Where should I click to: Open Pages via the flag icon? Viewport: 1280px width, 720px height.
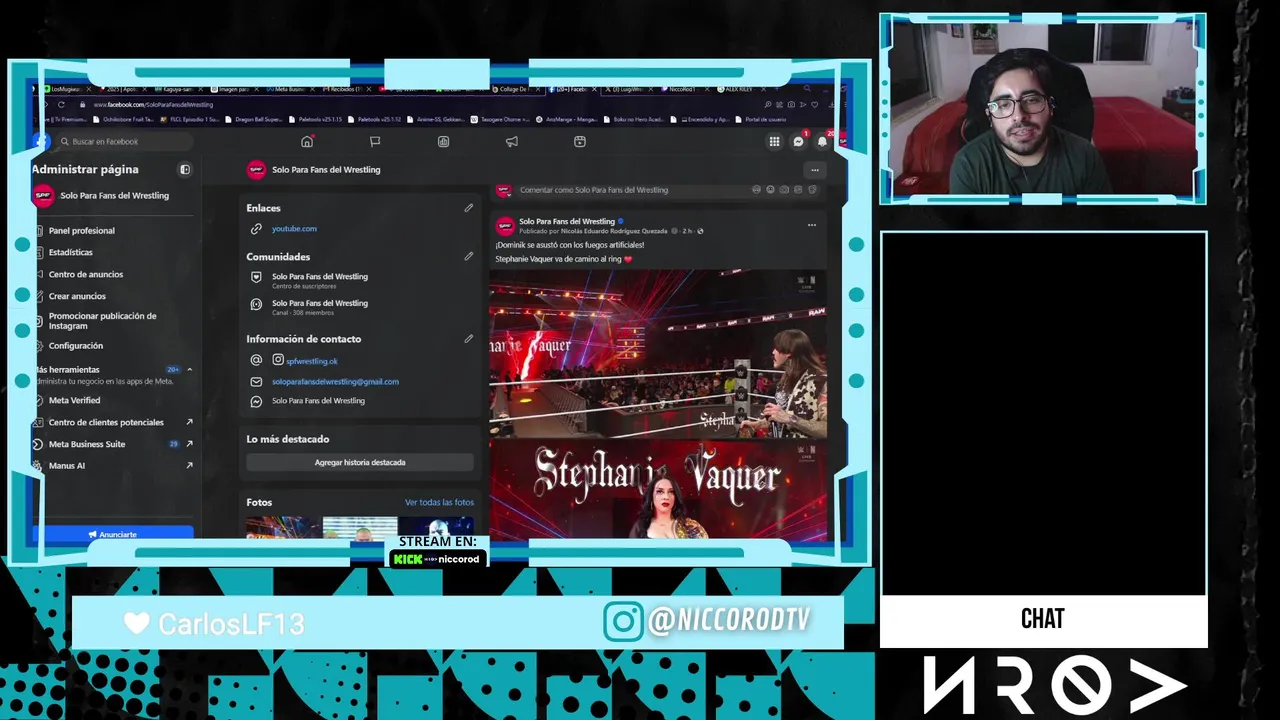375,142
